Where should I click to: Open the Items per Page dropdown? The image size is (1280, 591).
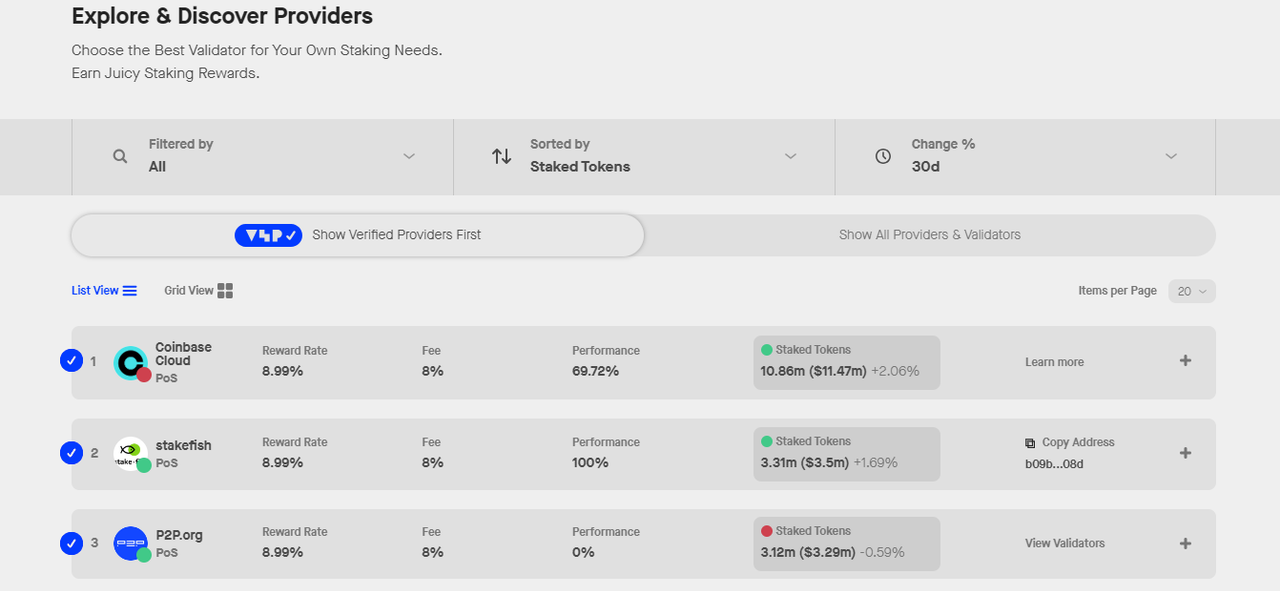point(1192,291)
